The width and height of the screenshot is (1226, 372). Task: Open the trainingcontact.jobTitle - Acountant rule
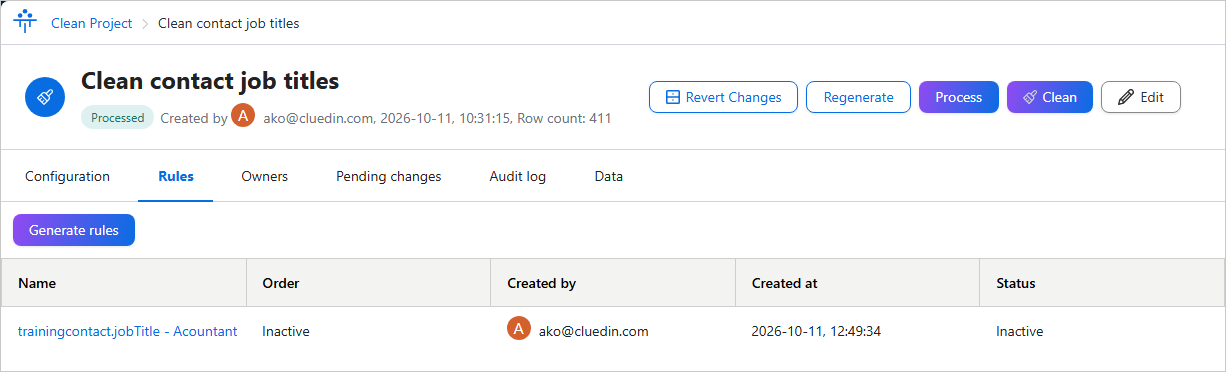(128, 331)
